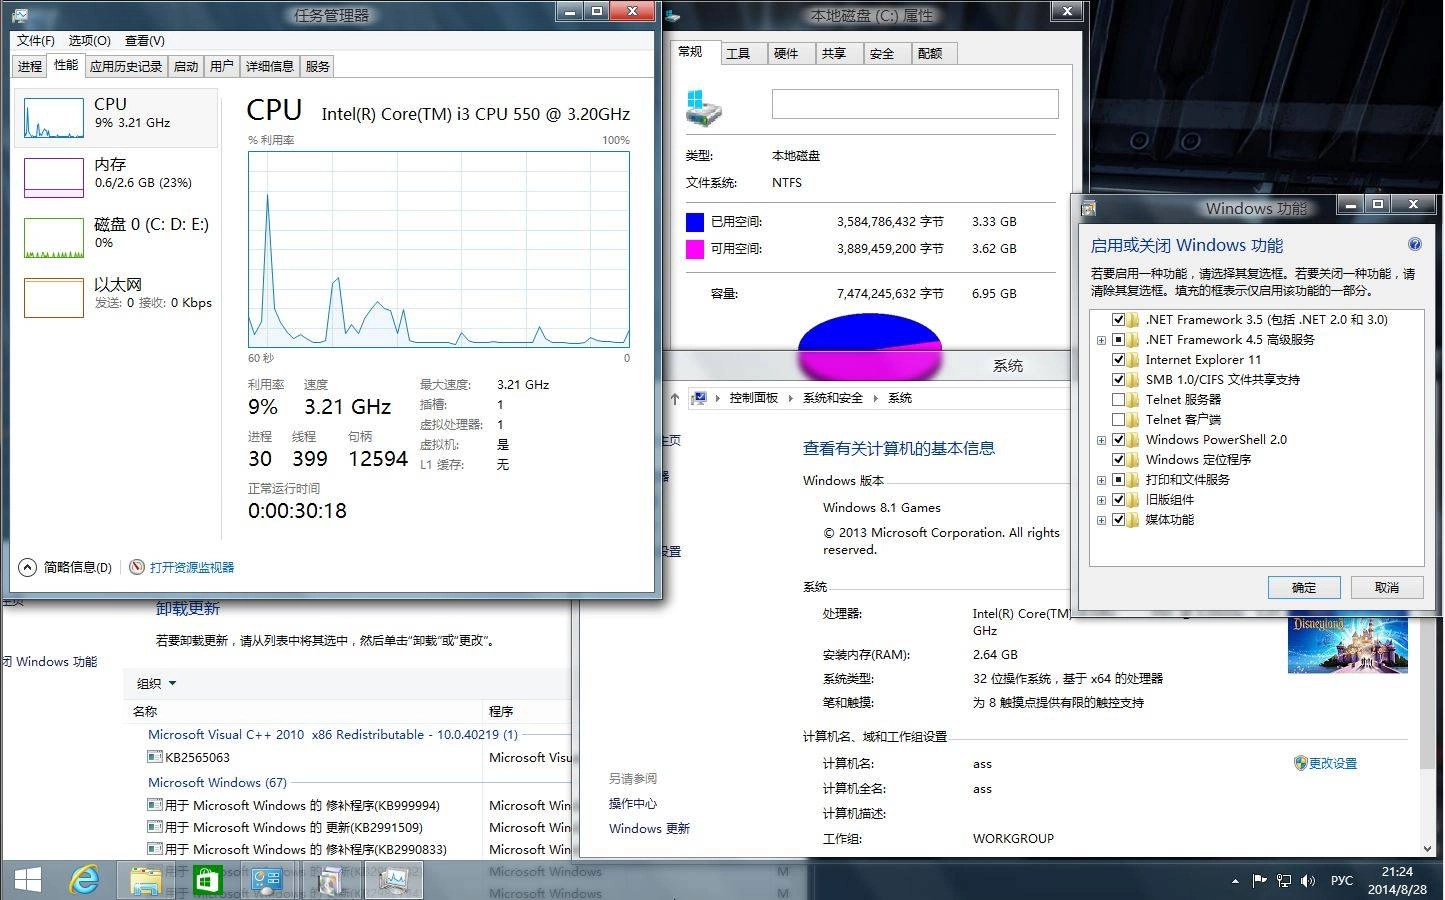Expand 媒体功能 tree node
Viewport: 1445px width, 900px height.
(x=1101, y=520)
